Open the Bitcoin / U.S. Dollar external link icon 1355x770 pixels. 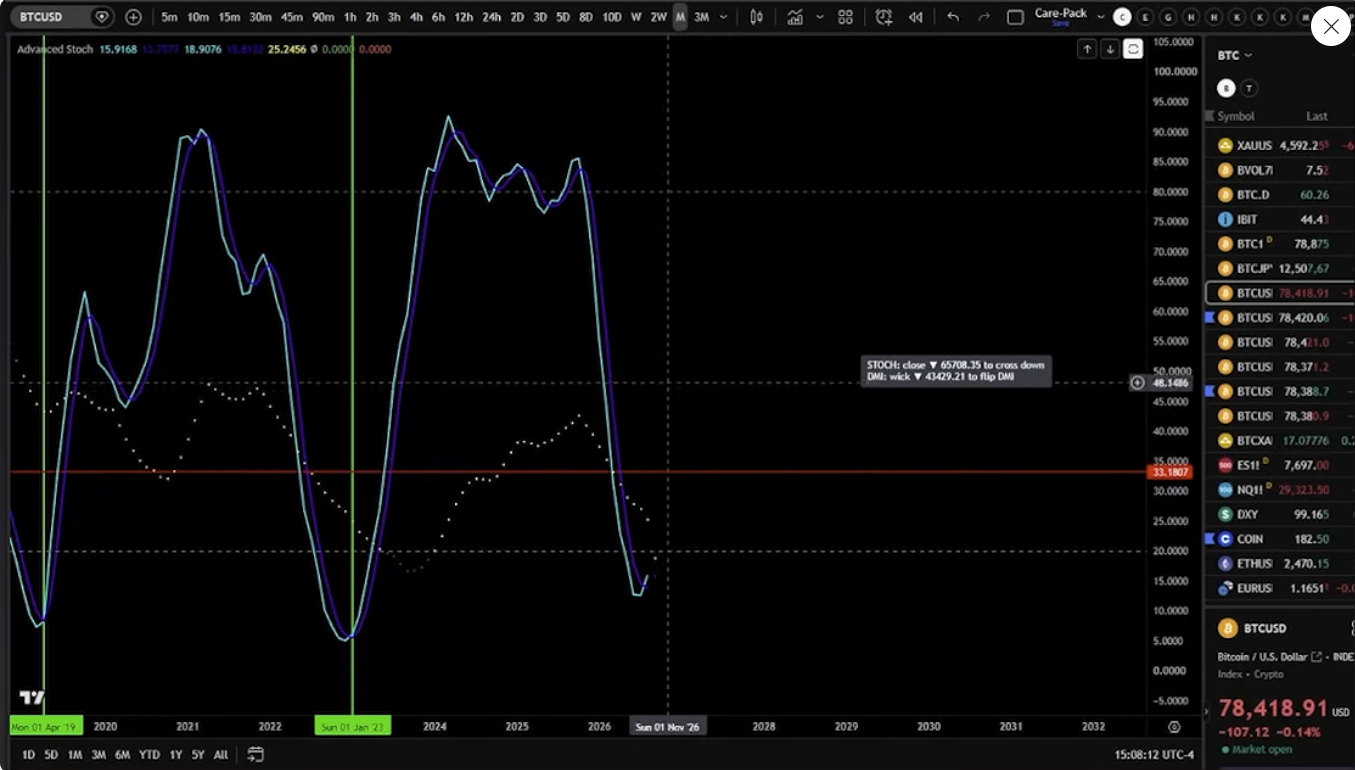pos(1316,657)
